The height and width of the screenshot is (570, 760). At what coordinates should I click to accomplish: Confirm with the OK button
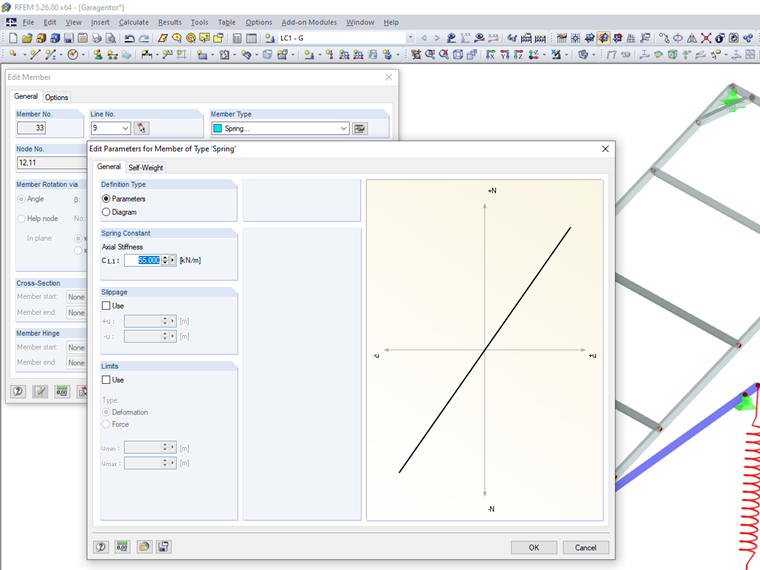534,547
